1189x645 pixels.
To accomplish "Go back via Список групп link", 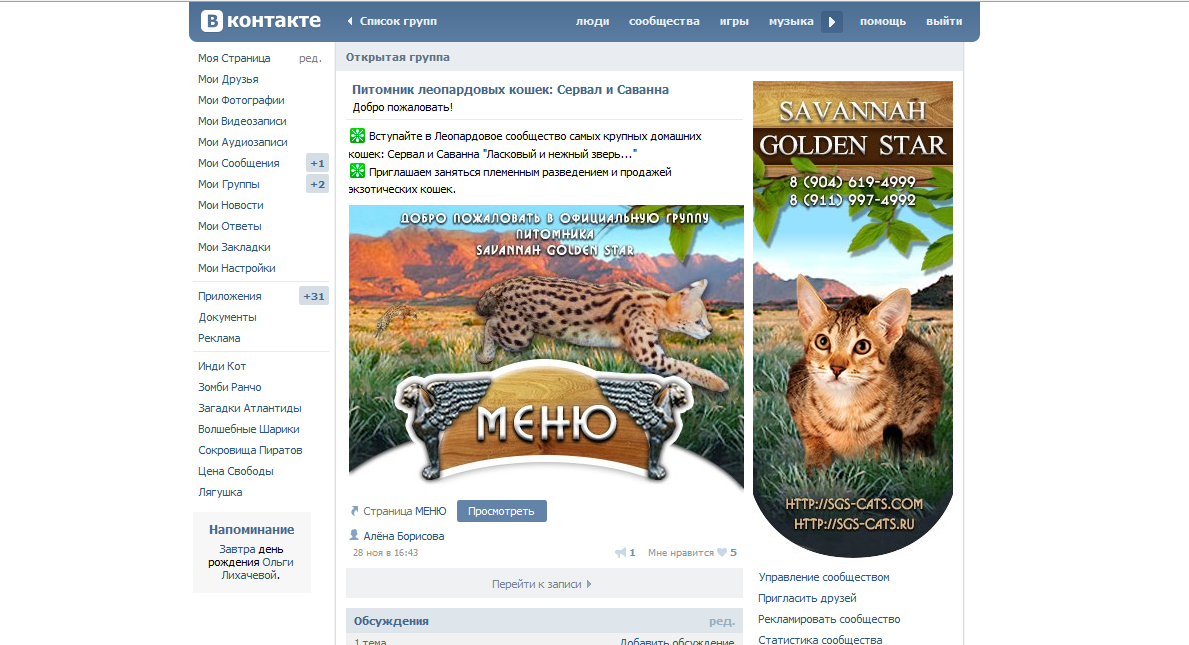I will 392,21.
